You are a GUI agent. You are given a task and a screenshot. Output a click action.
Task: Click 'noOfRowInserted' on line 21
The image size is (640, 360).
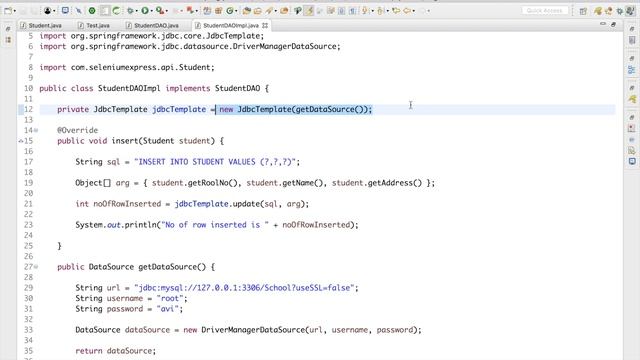point(127,204)
